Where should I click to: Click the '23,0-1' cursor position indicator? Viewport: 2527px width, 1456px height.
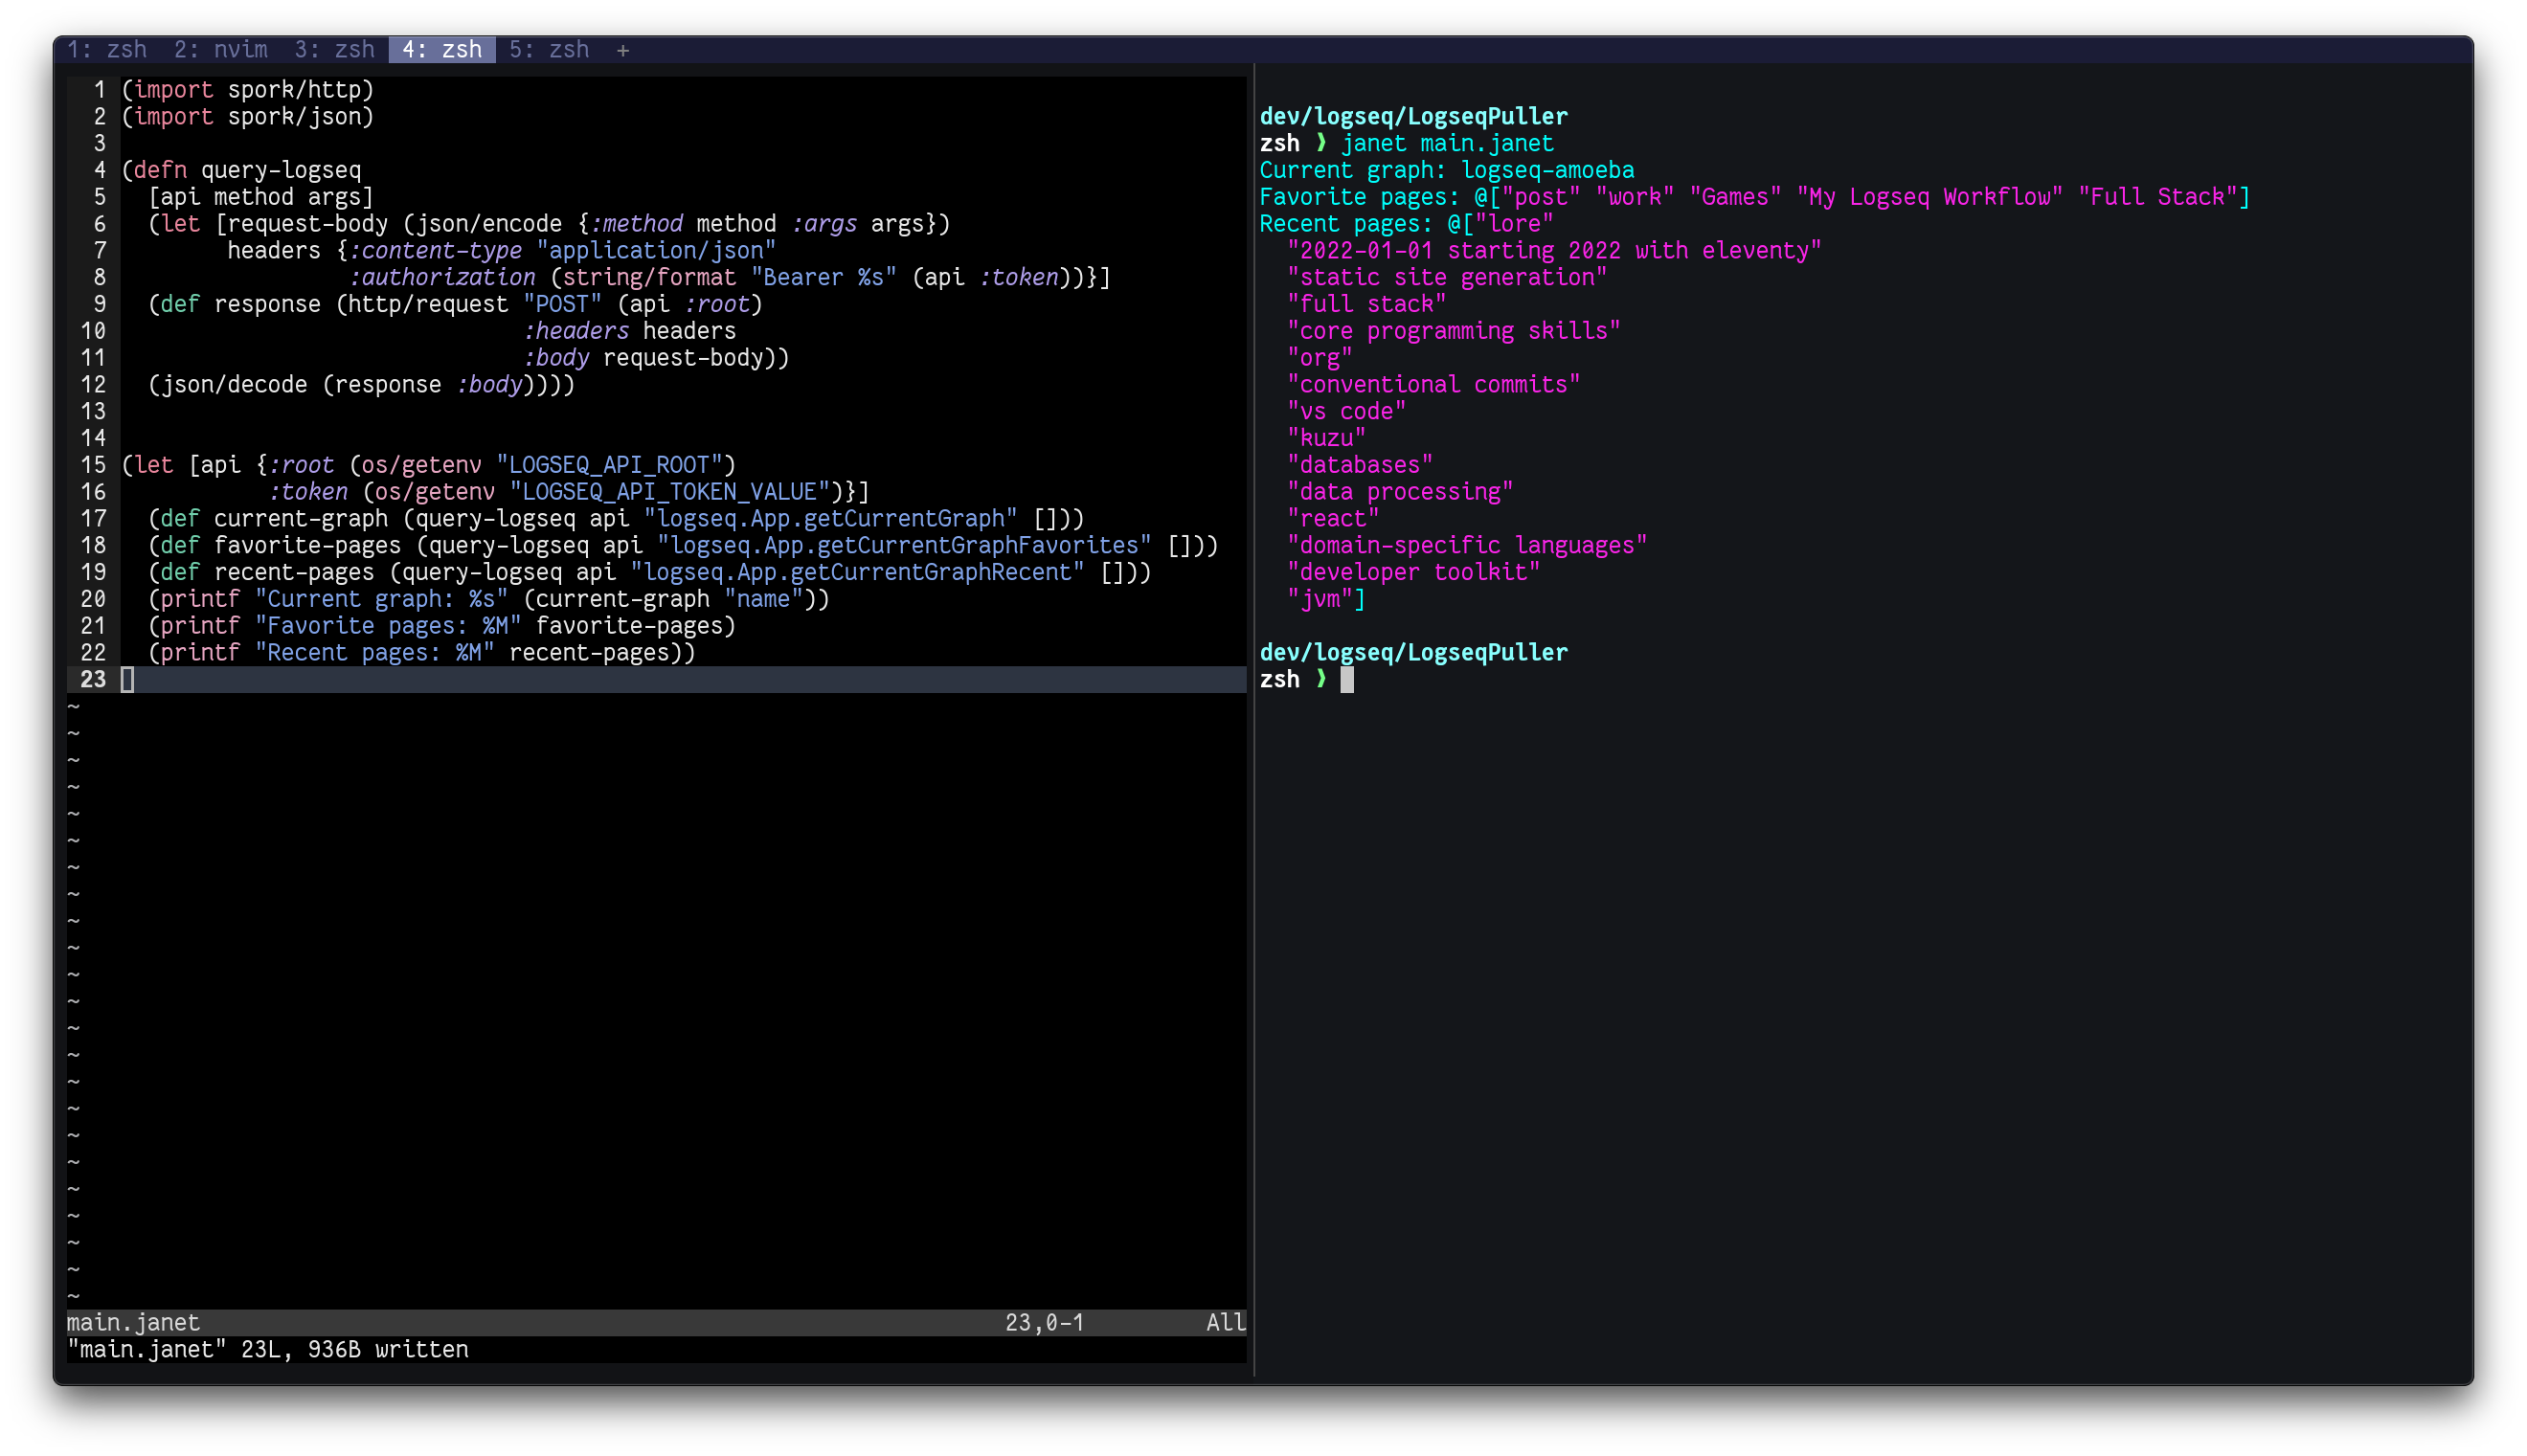click(1044, 1323)
